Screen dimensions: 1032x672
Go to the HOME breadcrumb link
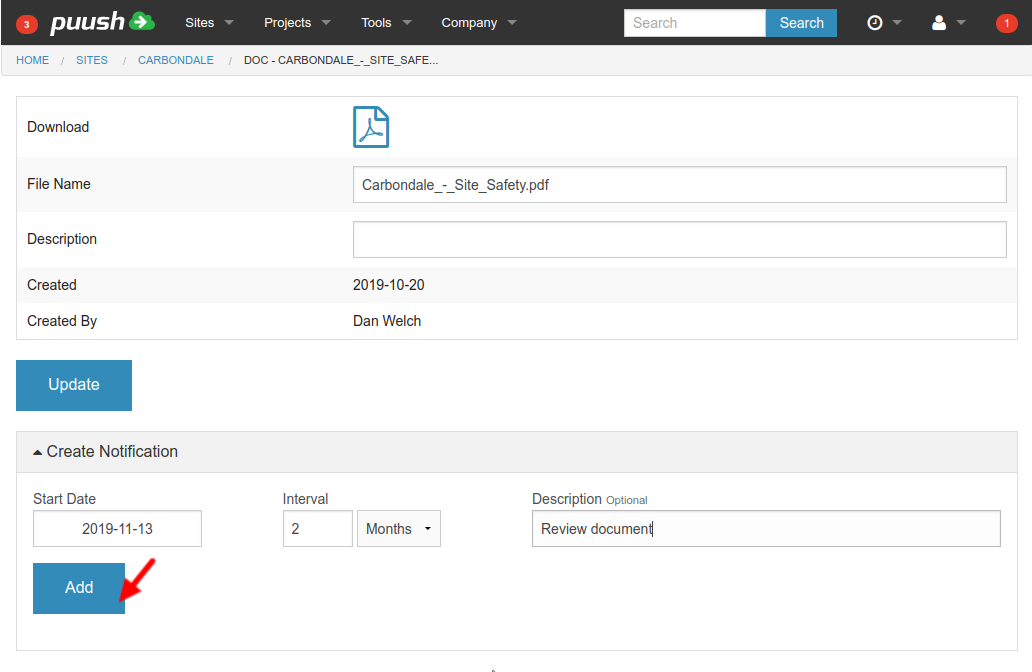coord(32,60)
